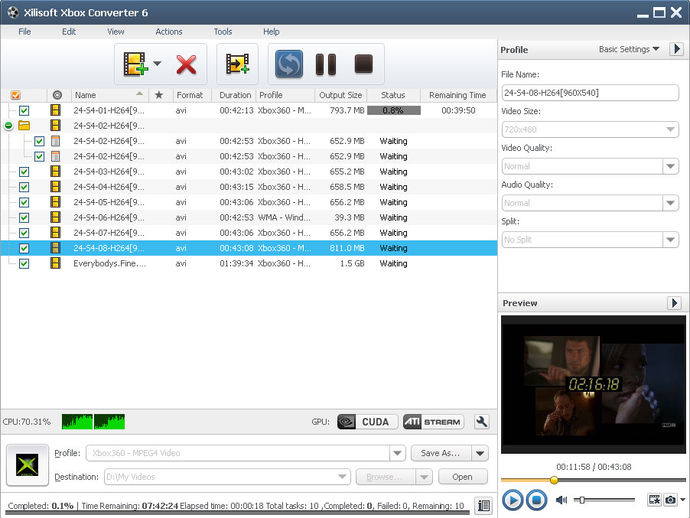The image size is (690, 518).
Task: Click the ATI Stream button
Action: coord(433,422)
